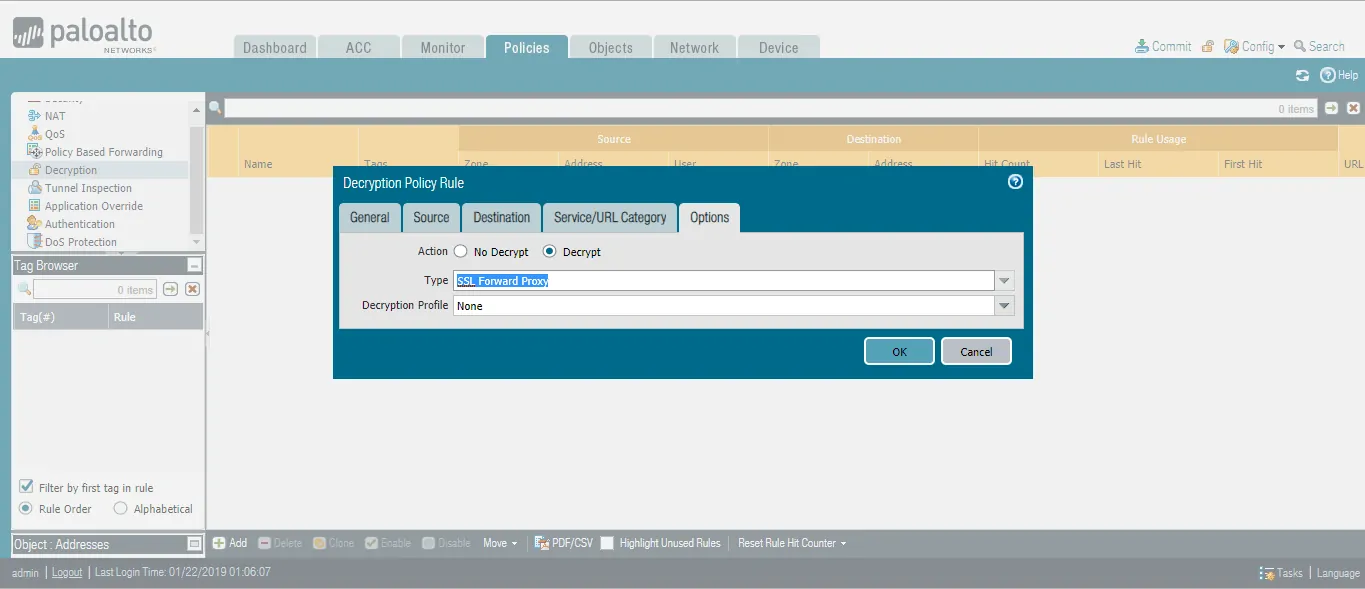Enable the Highlight Unused Rules checkbox
The image size is (1365, 589).
[607, 543]
